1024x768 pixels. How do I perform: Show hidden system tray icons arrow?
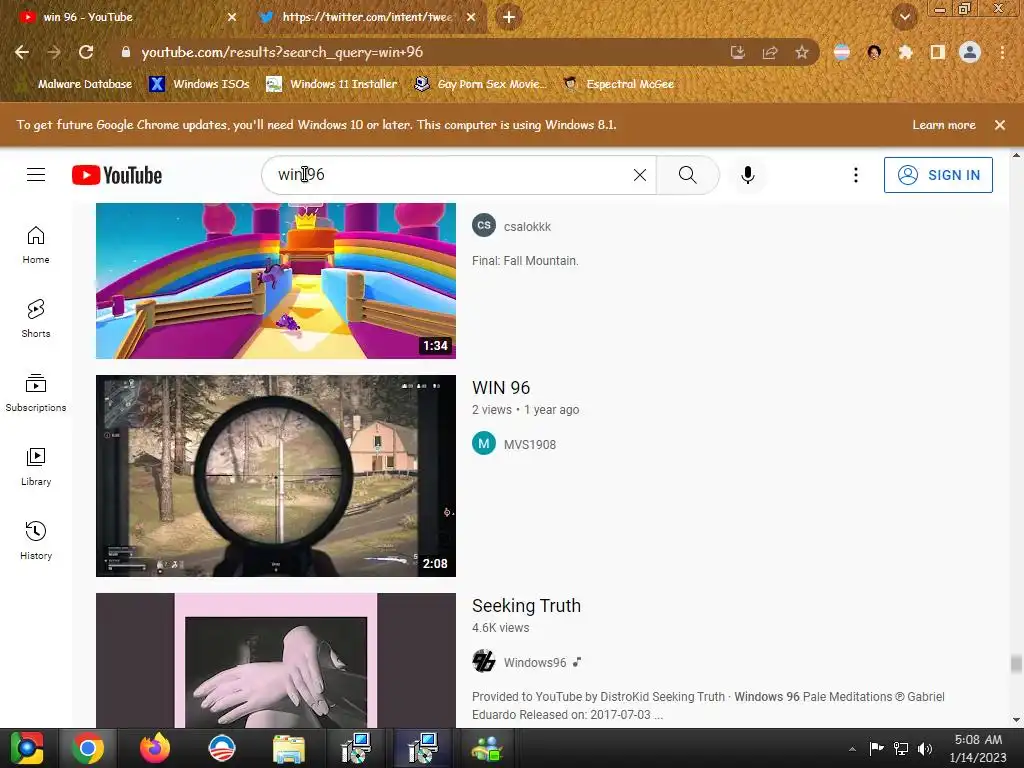tap(852, 749)
